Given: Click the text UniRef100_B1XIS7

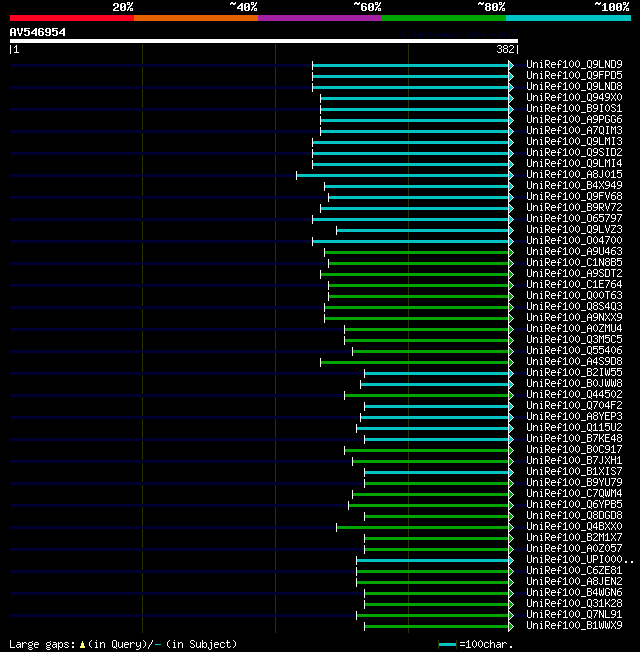Looking at the screenshot, I should pyautogui.click(x=574, y=472).
